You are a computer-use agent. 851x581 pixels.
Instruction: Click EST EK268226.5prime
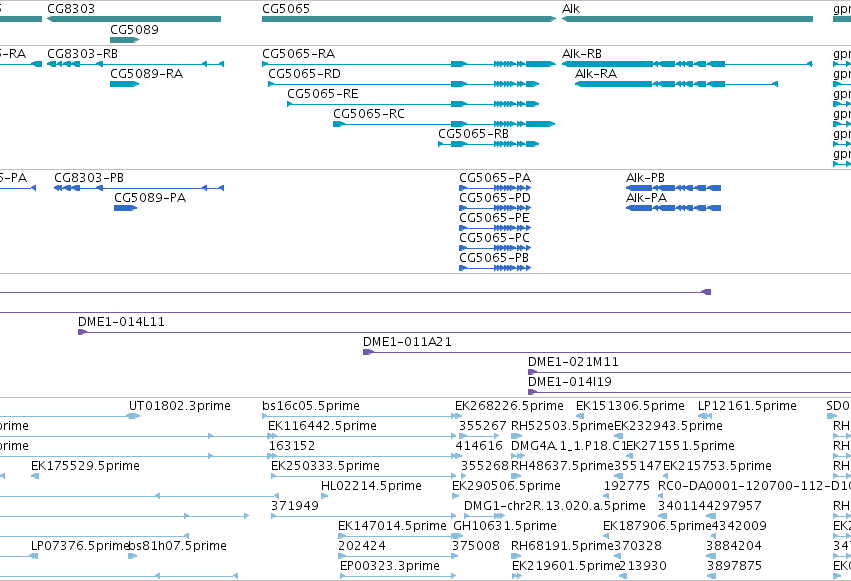click(x=509, y=406)
